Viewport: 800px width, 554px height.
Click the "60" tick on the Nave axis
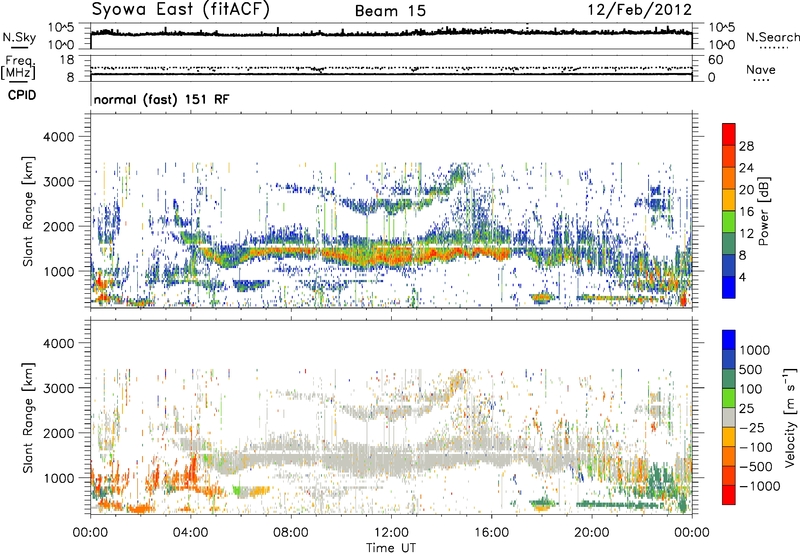click(x=715, y=60)
